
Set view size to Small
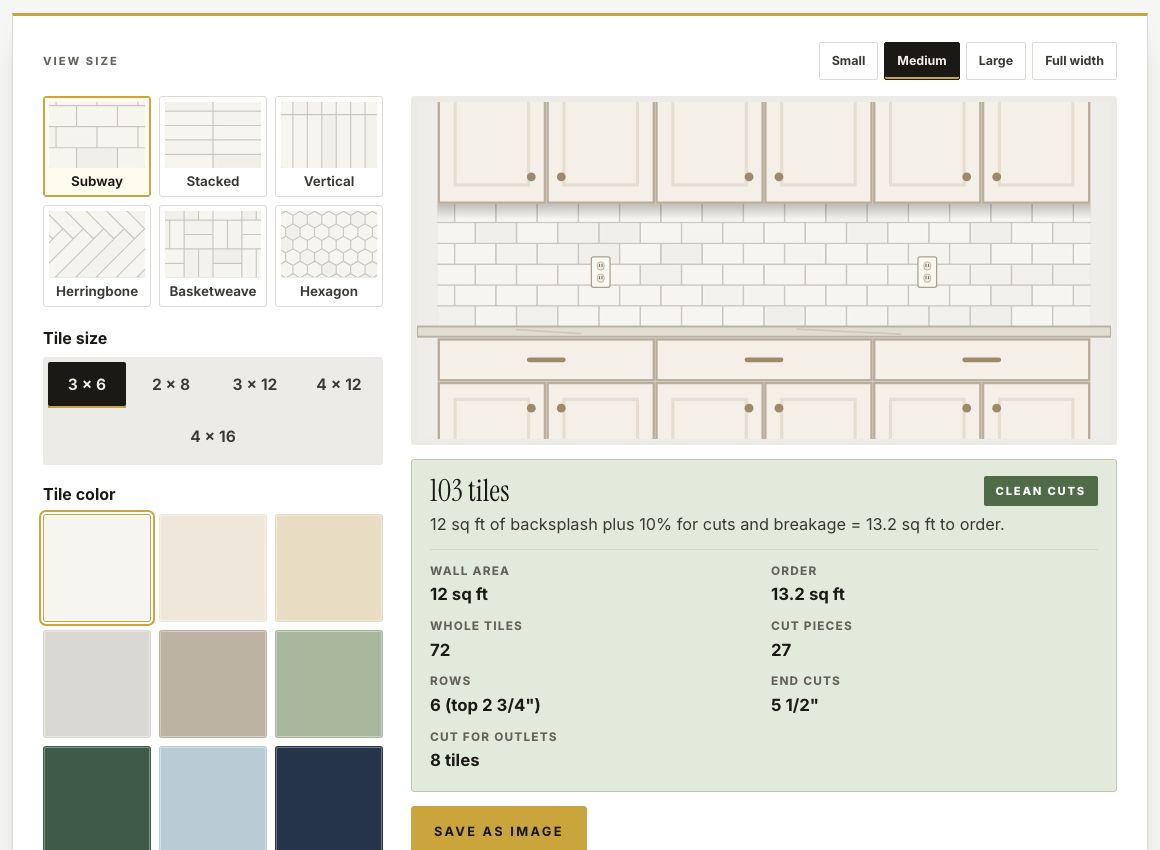coord(848,61)
